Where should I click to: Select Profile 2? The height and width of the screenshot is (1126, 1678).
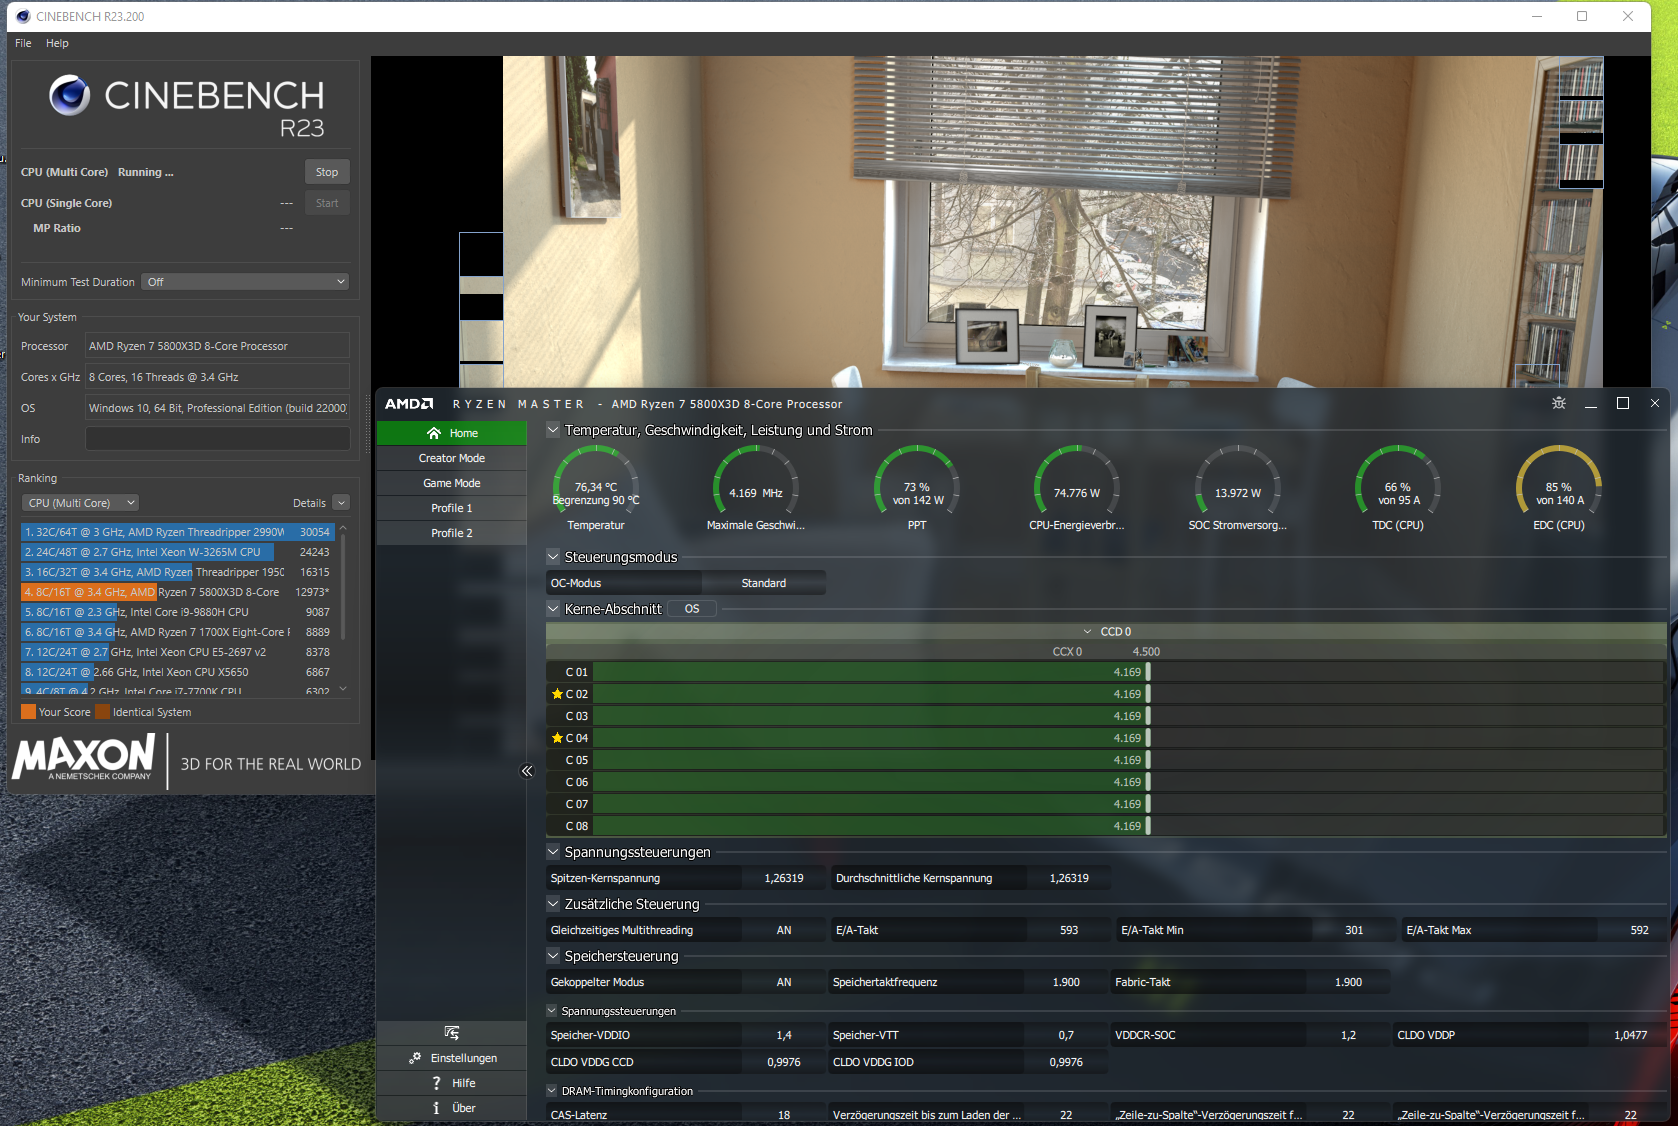(452, 533)
